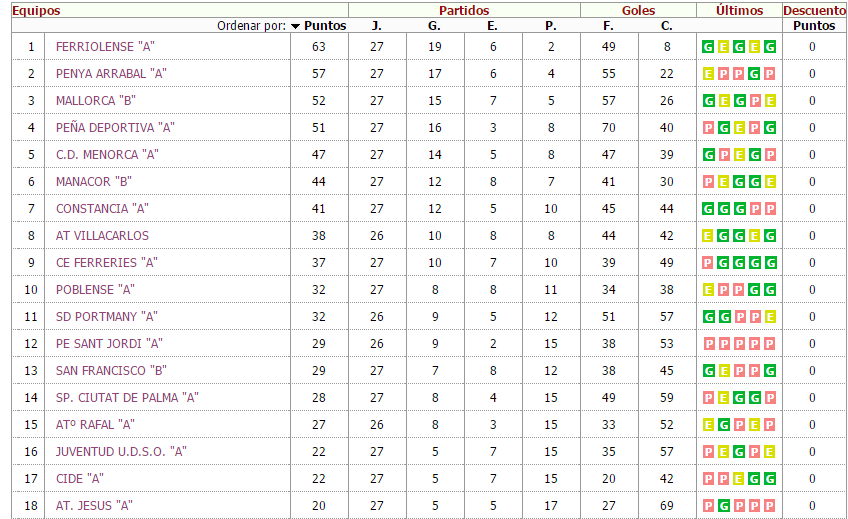
Task: Sort table by the Puntos column header
Action: click(x=325, y=26)
